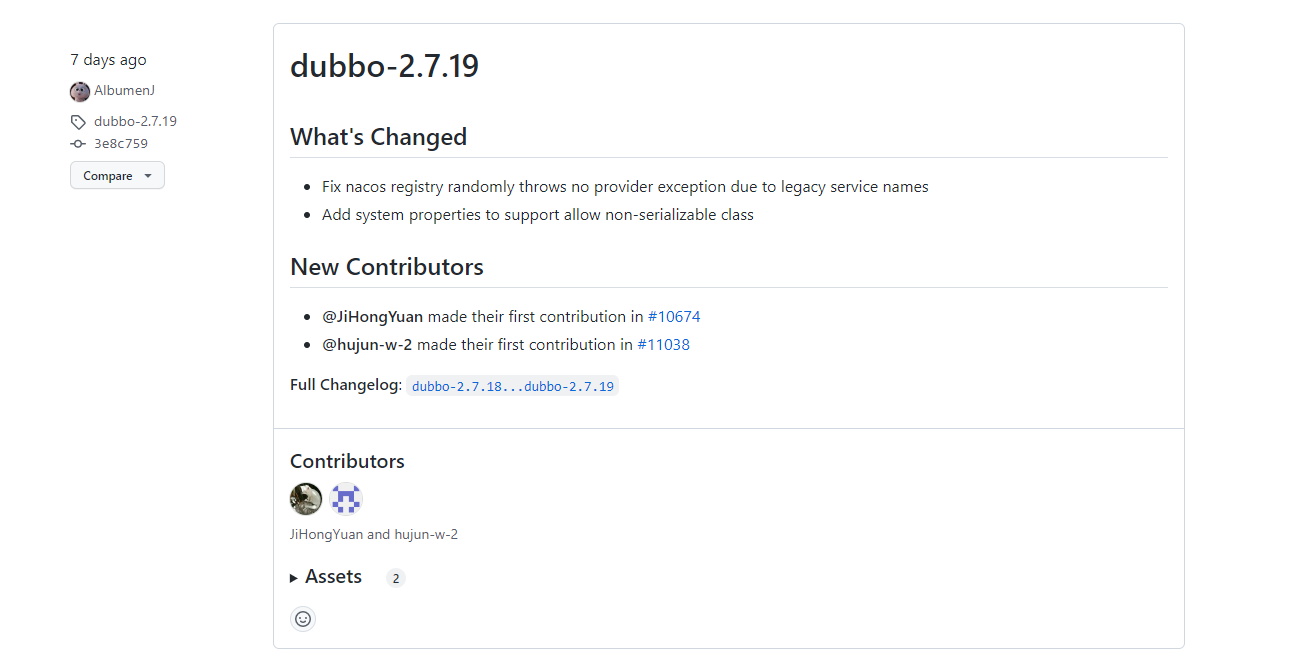Image resolution: width=1302 pixels, height=670 pixels.
Task: Open the dubbo-2.7.18...dubbo-2.7.19 changelog comparison
Action: click(513, 385)
